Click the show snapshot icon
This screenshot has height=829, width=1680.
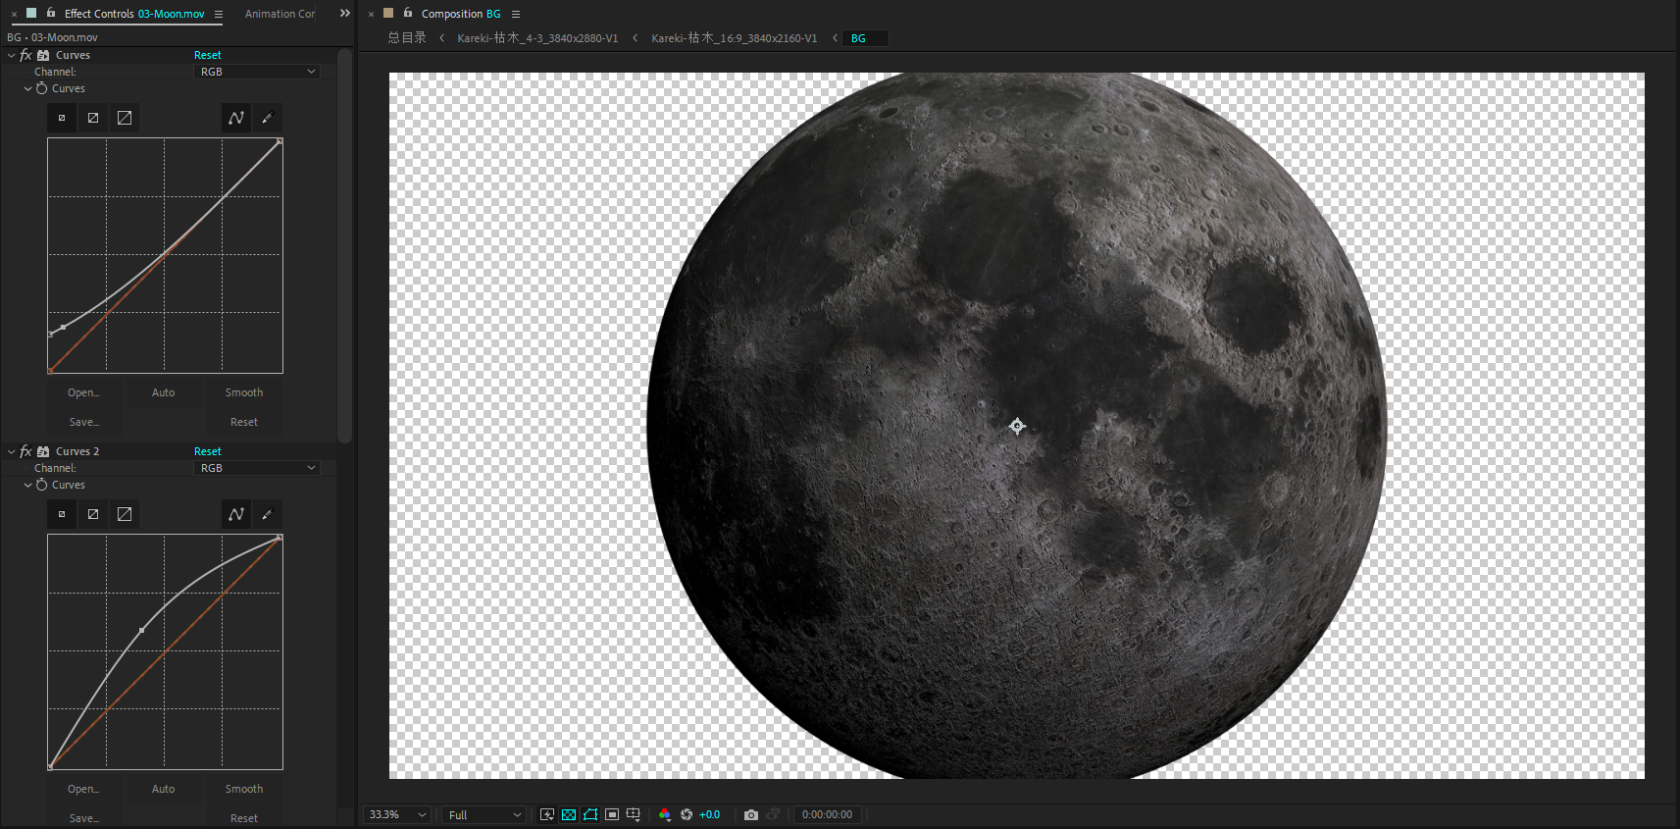(773, 815)
